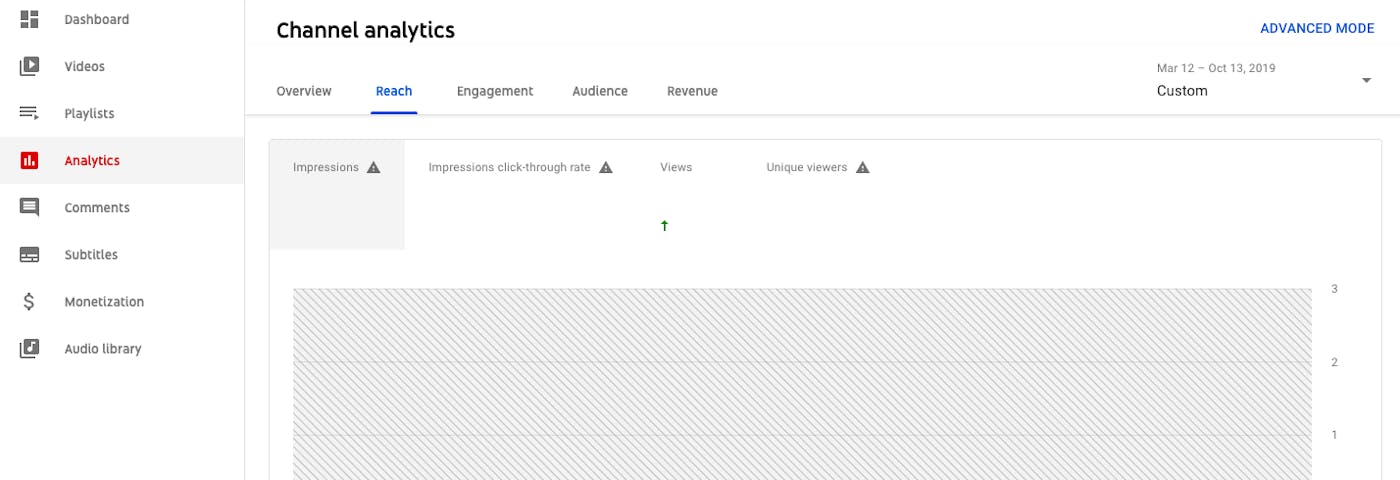The width and height of the screenshot is (1400, 480).
Task: Select the Reach tab
Action: pos(394,91)
